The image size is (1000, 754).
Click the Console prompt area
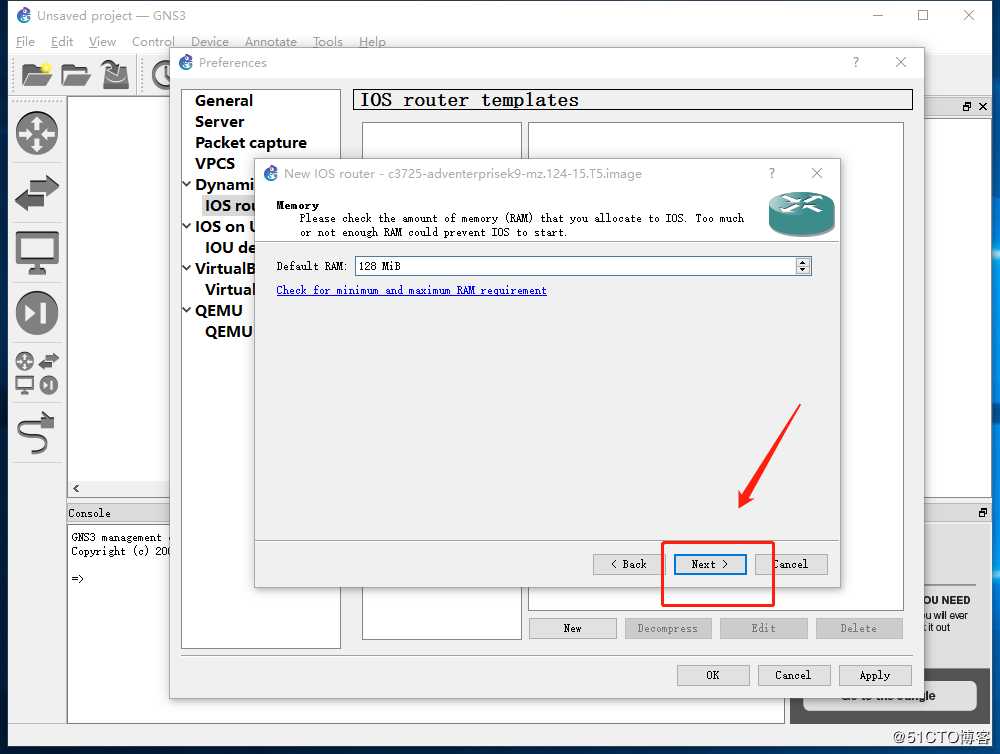(78, 579)
